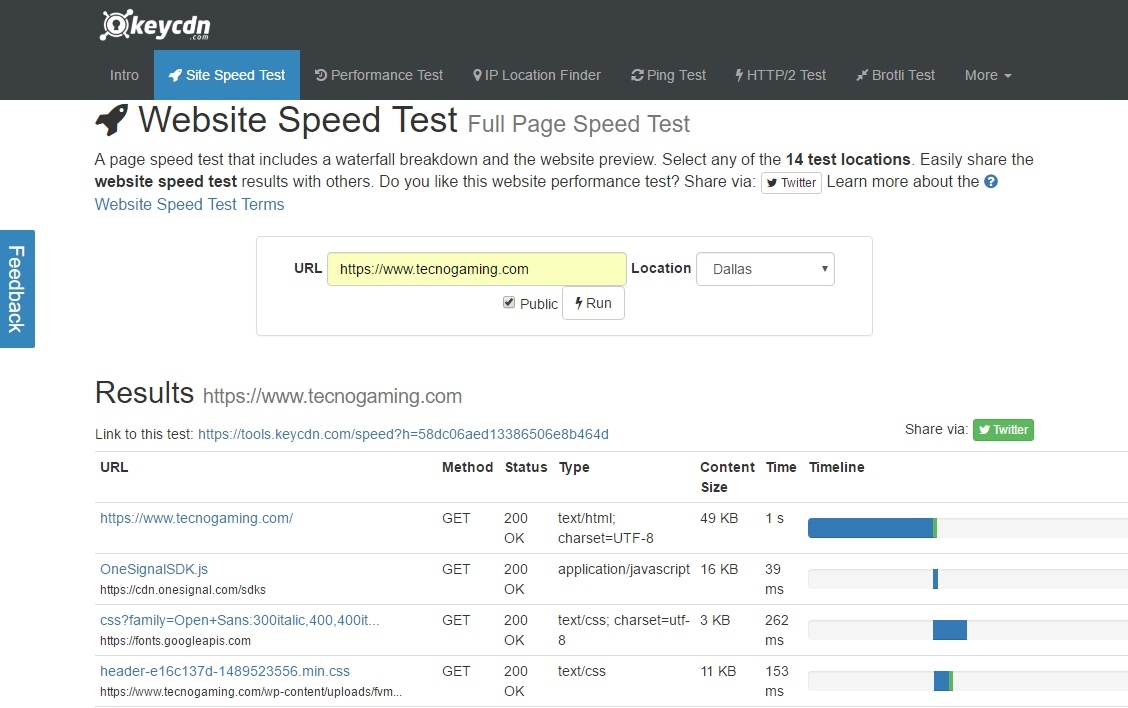Open the help question mark icon
Viewport: 1128px width, 708px height.
point(991,181)
